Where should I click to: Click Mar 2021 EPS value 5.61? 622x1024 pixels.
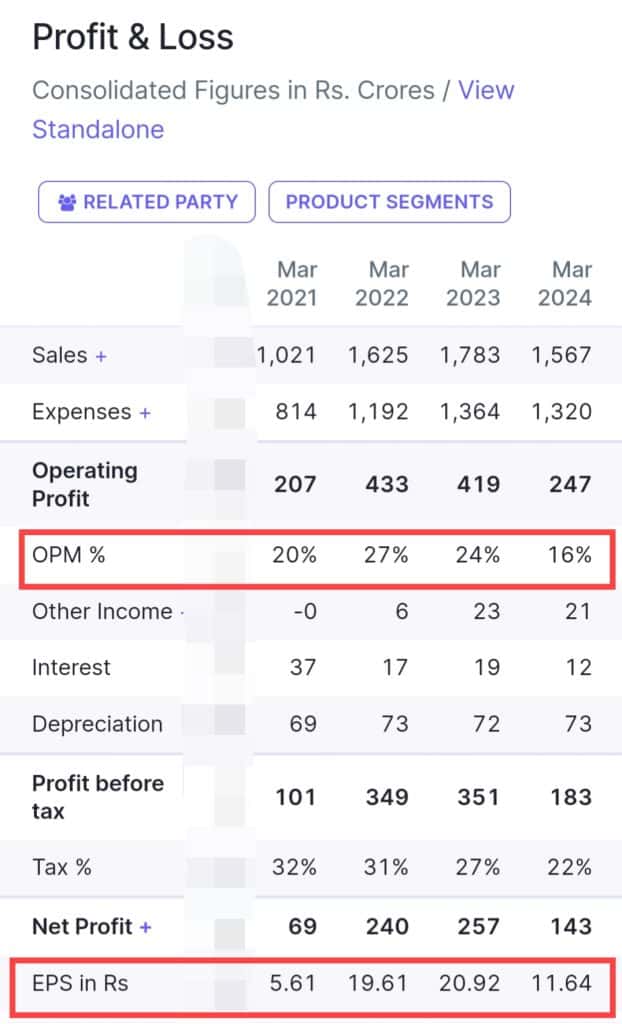pyautogui.click(x=294, y=984)
